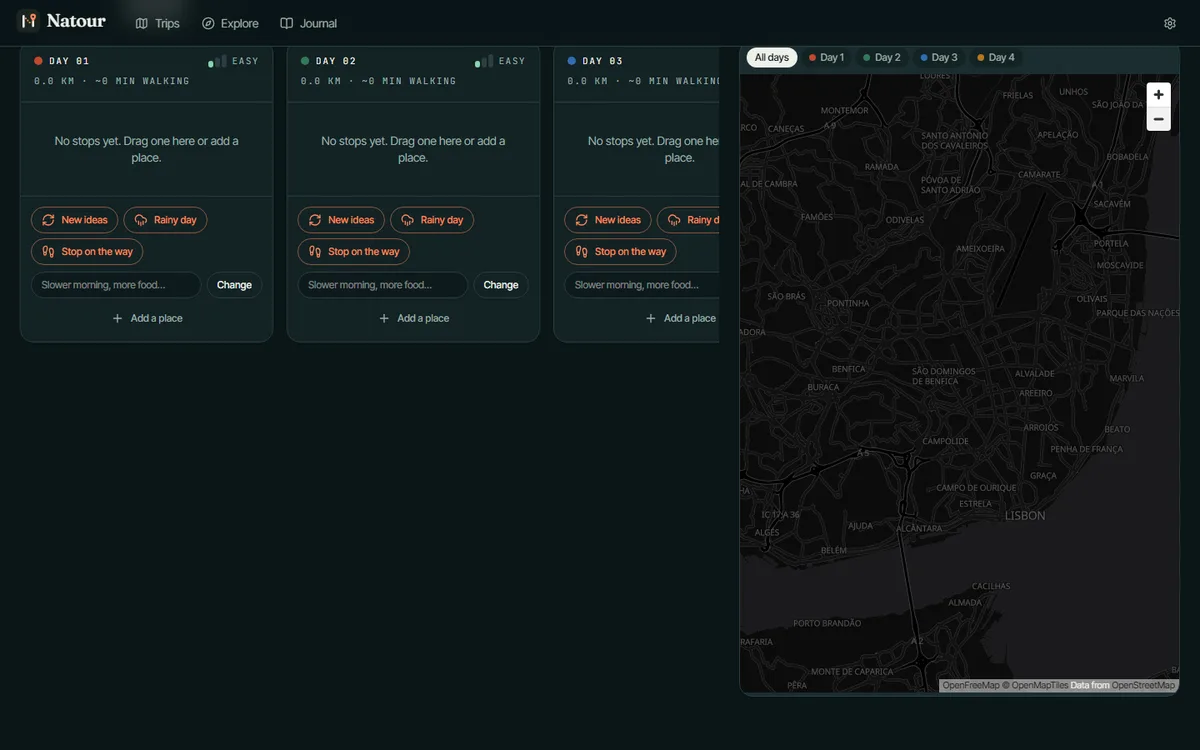Filter the map to Day 1
This screenshot has height=750, width=1200.
pos(827,58)
